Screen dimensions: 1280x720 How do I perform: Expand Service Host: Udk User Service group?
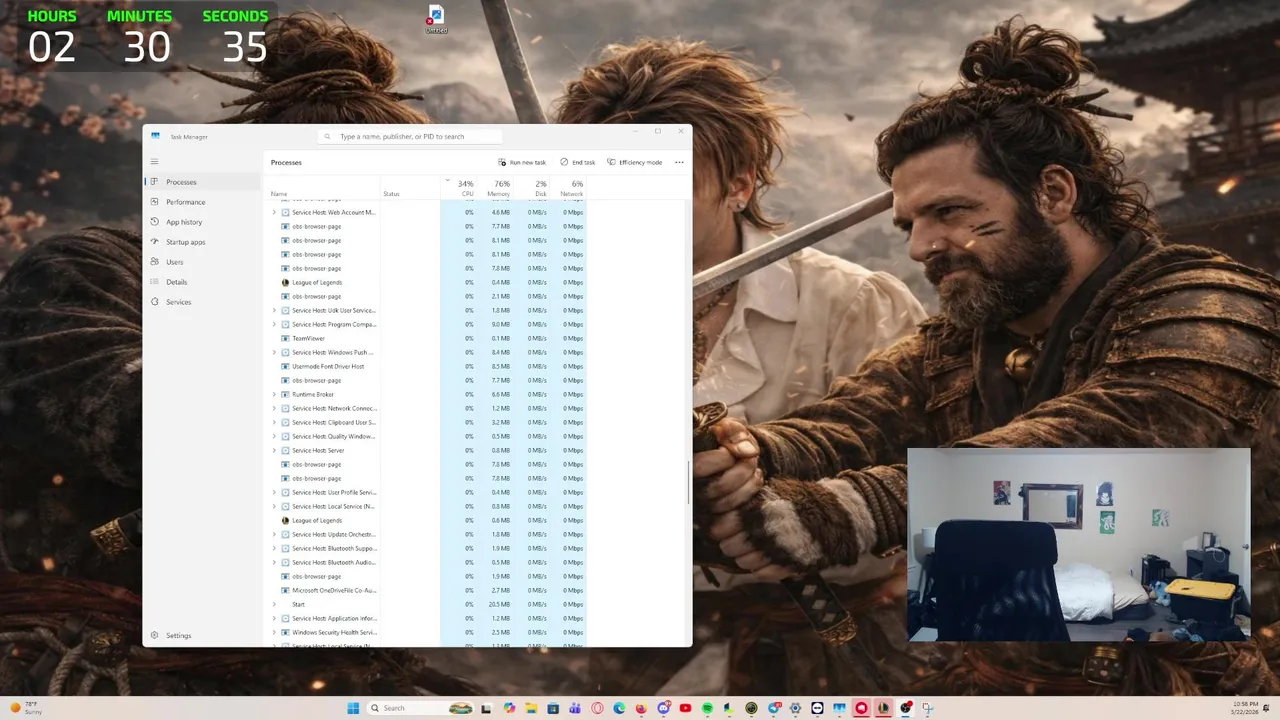(x=274, y=310)
